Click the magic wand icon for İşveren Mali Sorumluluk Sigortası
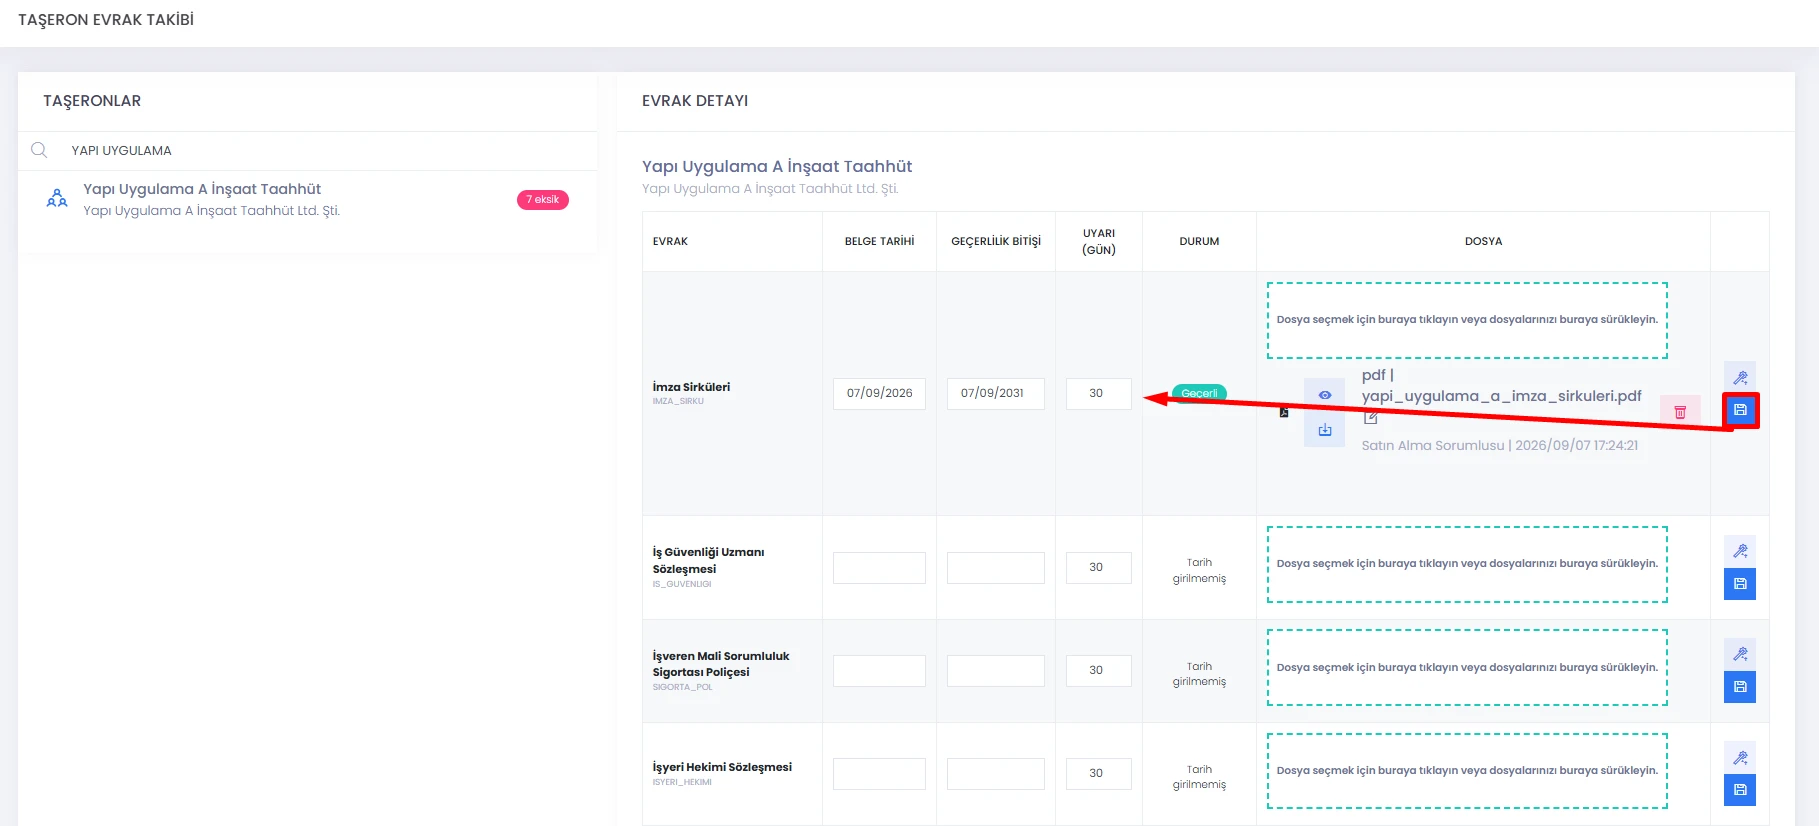The height and width of the screenshot is (826, 1819). [x=1740, y=654]
